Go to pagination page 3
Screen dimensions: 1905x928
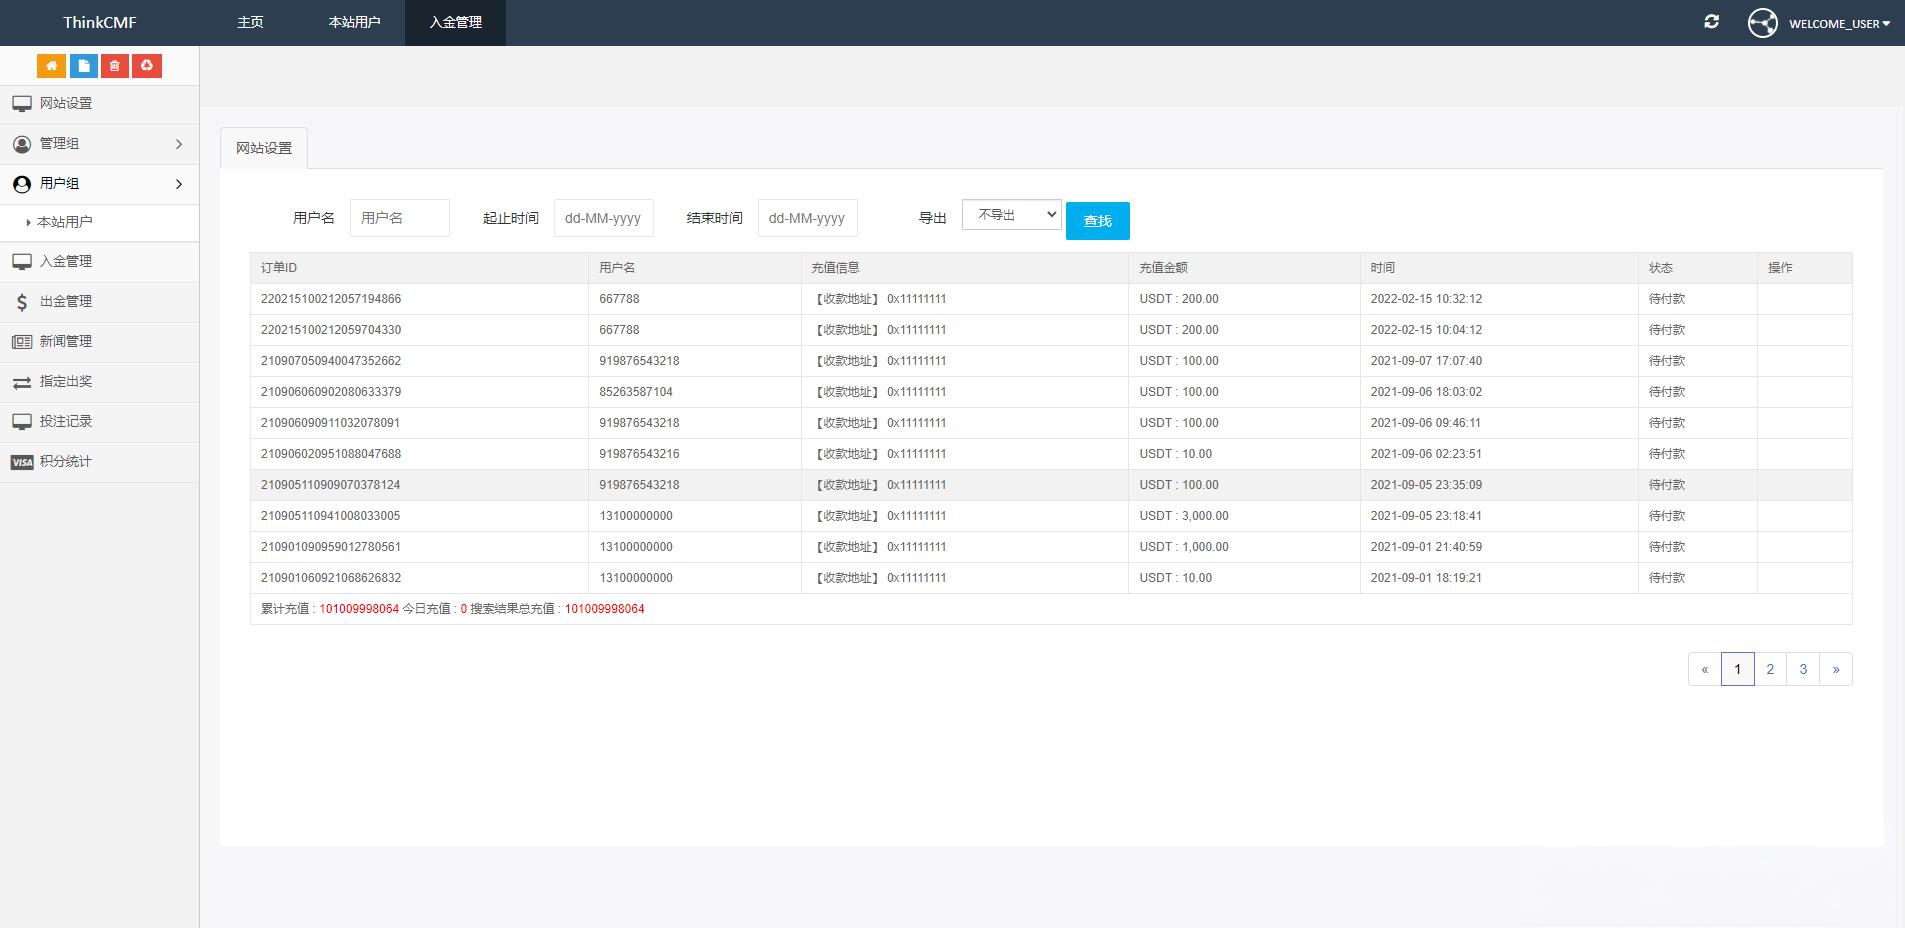pos(1803,669)
